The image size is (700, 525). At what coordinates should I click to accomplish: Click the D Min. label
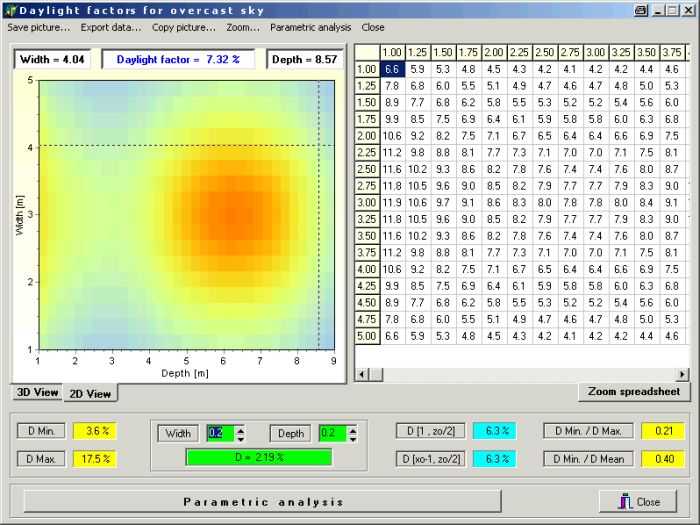pyautogui.click(x=41, y=431)
